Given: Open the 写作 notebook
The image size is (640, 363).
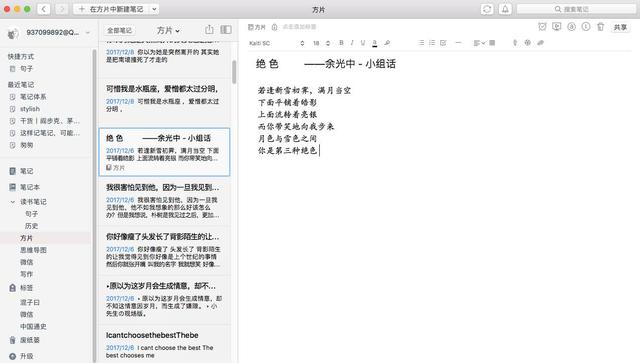Looking at the screenshot, I should tap(26, 274).
